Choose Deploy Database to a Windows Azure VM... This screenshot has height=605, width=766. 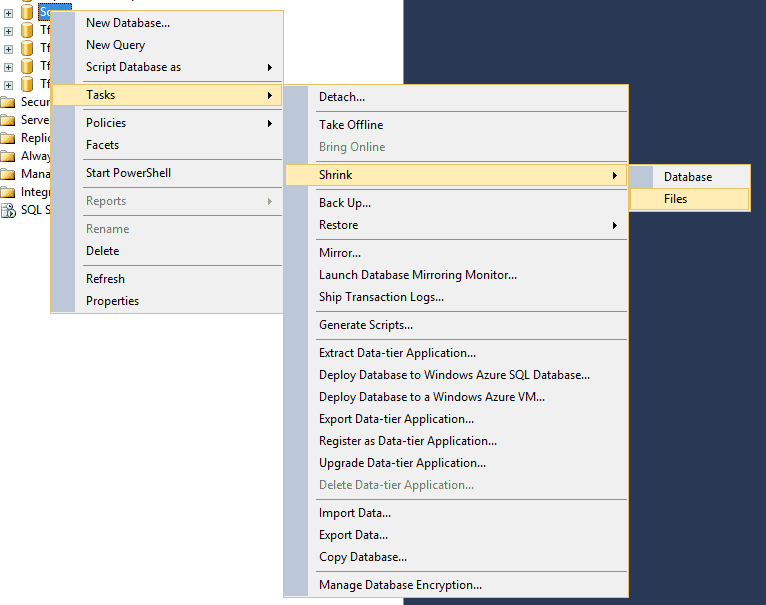(x=456, y=397)
